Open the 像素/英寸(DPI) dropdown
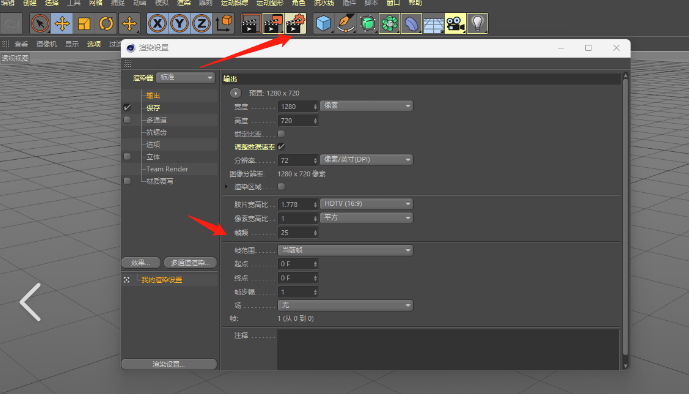Screen dimensions: 689x394 click(366, 159)
